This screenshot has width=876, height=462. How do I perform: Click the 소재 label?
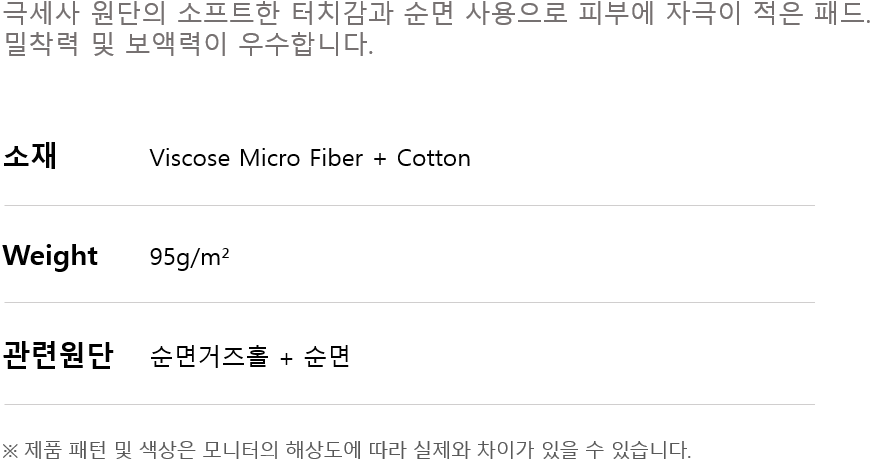31,157
